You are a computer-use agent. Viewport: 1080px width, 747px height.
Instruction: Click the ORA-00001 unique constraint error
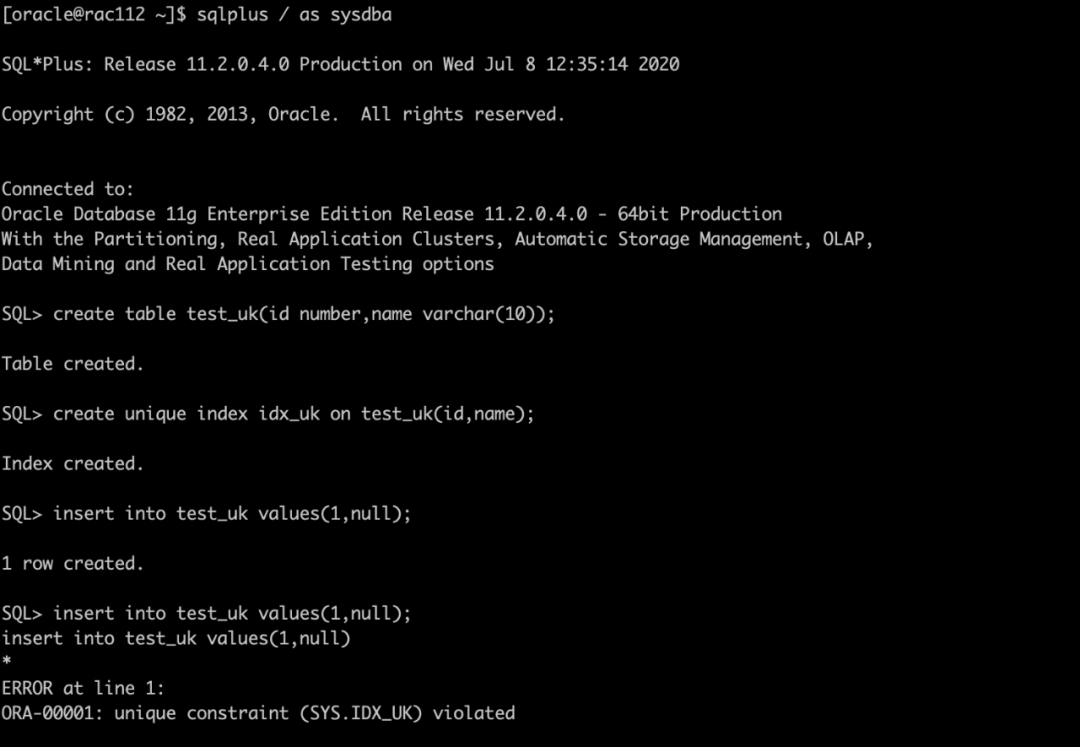click(258, 713)
